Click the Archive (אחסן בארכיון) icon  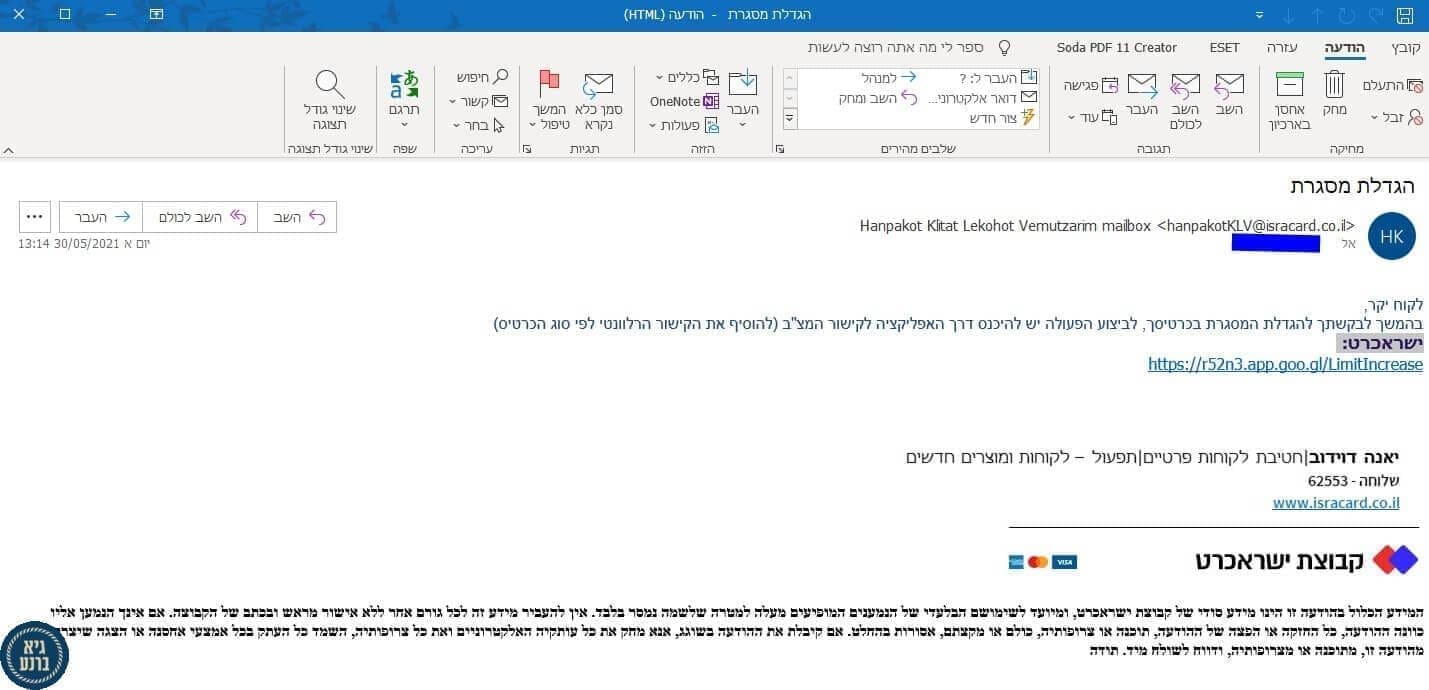(x=1290, y=99)
